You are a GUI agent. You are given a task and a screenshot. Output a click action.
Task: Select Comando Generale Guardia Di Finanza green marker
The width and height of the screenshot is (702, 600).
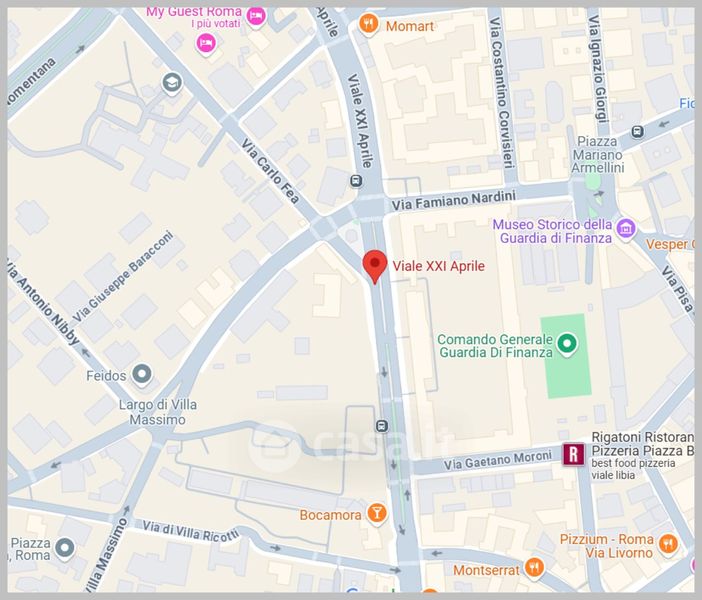pyautogui.click(x=567, y=345)
